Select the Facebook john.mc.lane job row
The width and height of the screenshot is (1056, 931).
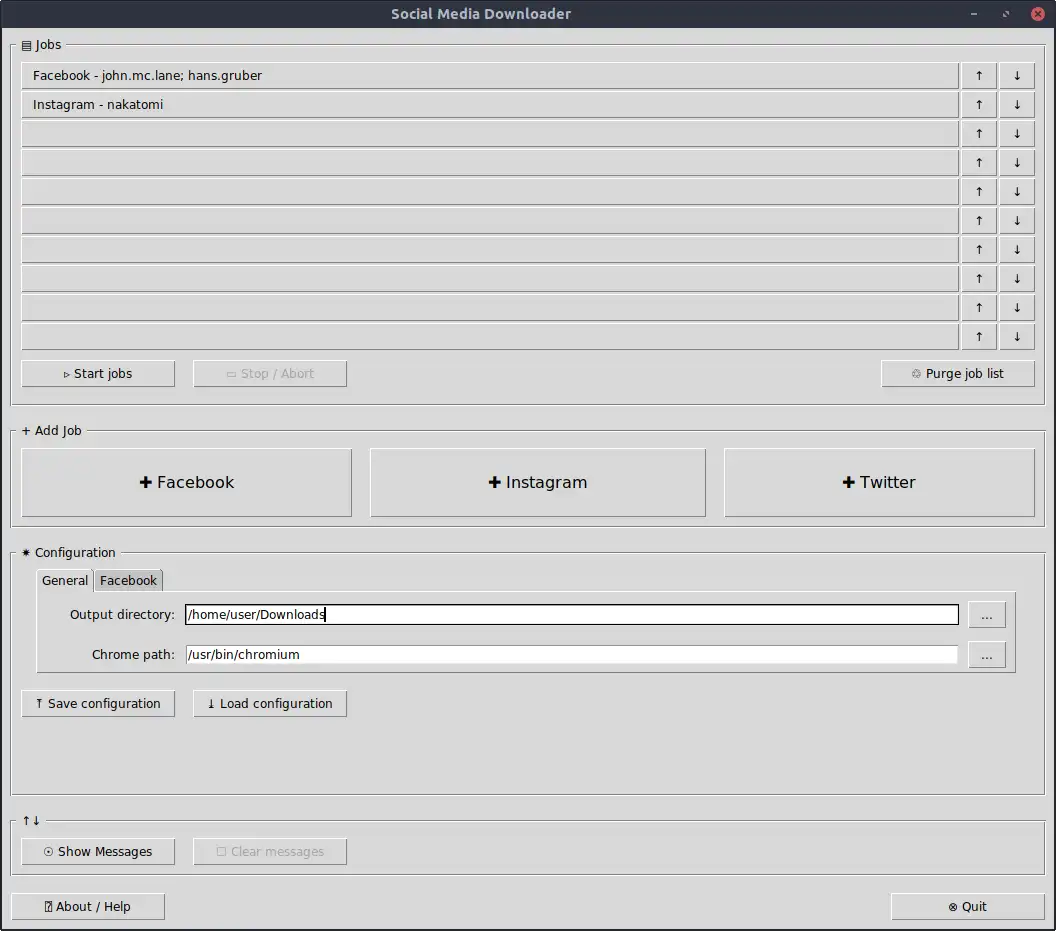pyautogui.click(x=490, y=75)
